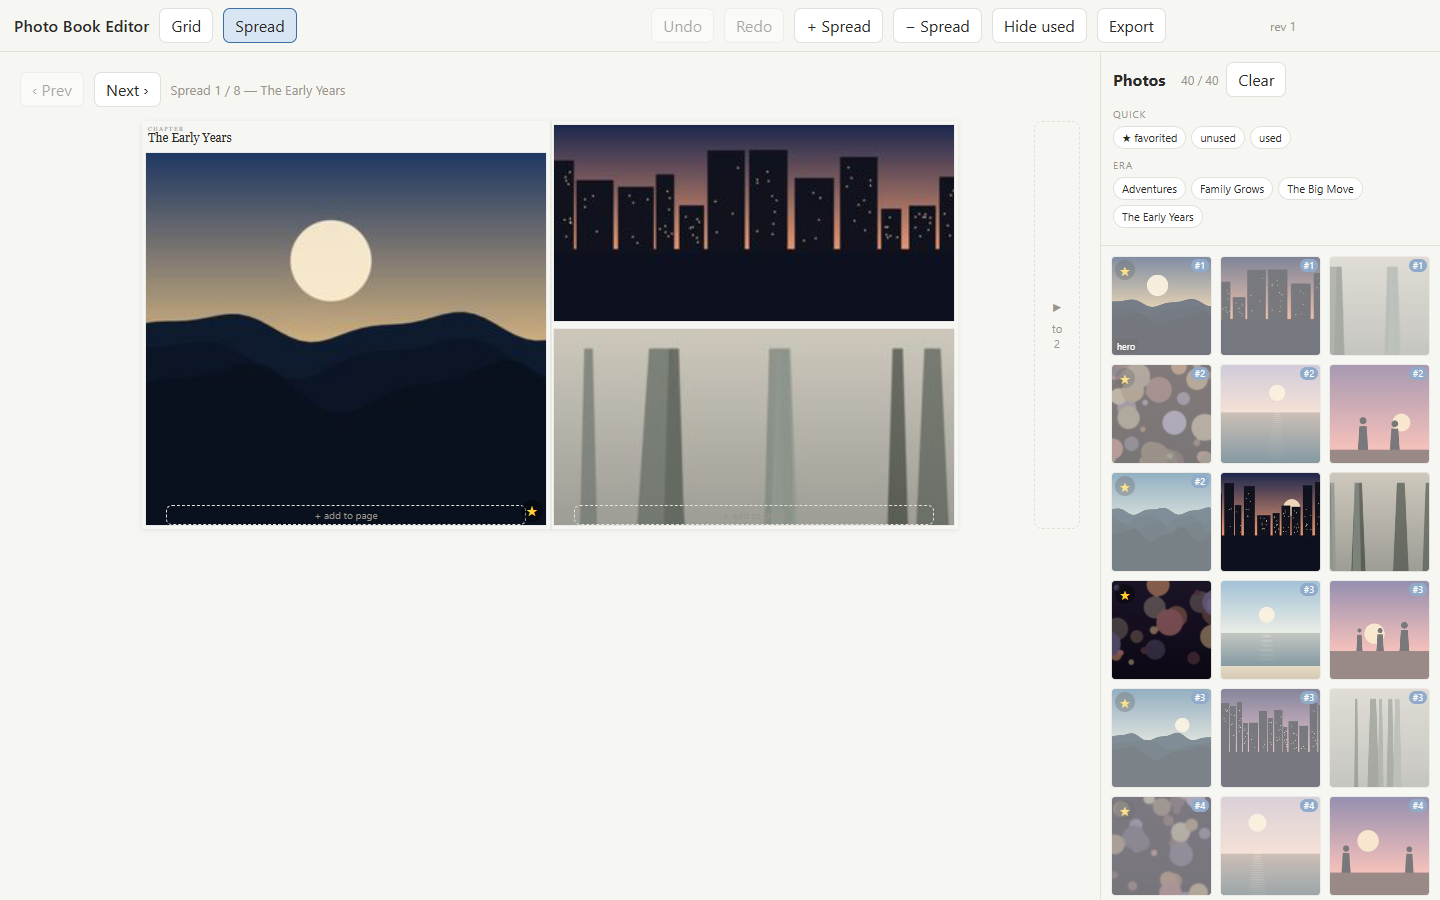Export the photo book
The height and width of the screenshot is (900, 1440).
[1131, 26]
